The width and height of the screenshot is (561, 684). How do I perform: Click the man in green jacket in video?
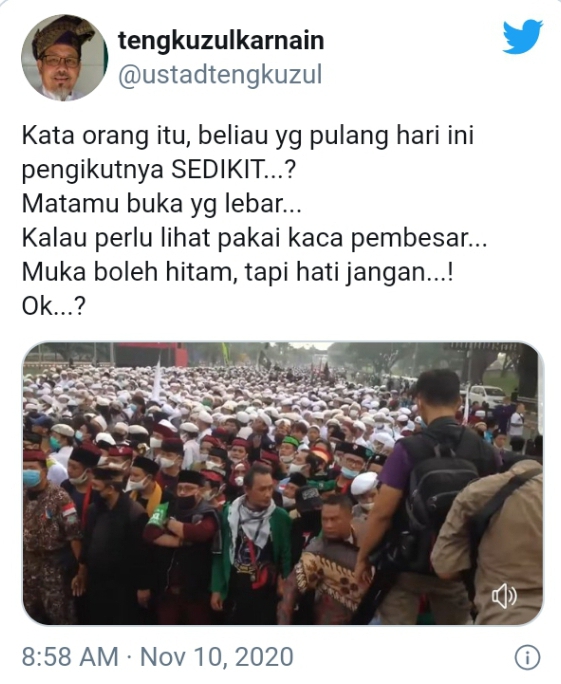tap(252, 541)
